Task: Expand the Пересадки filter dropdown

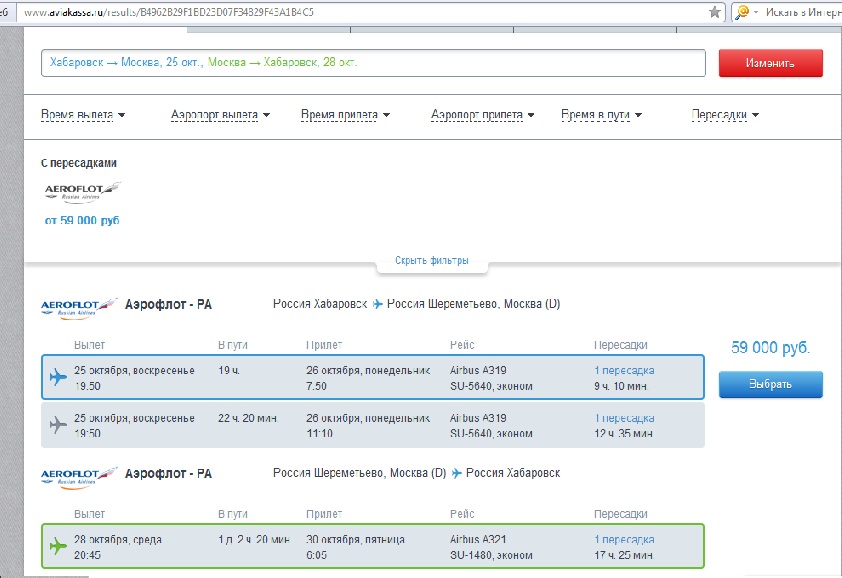Action: pyautogui.click(x=725, y=114)
